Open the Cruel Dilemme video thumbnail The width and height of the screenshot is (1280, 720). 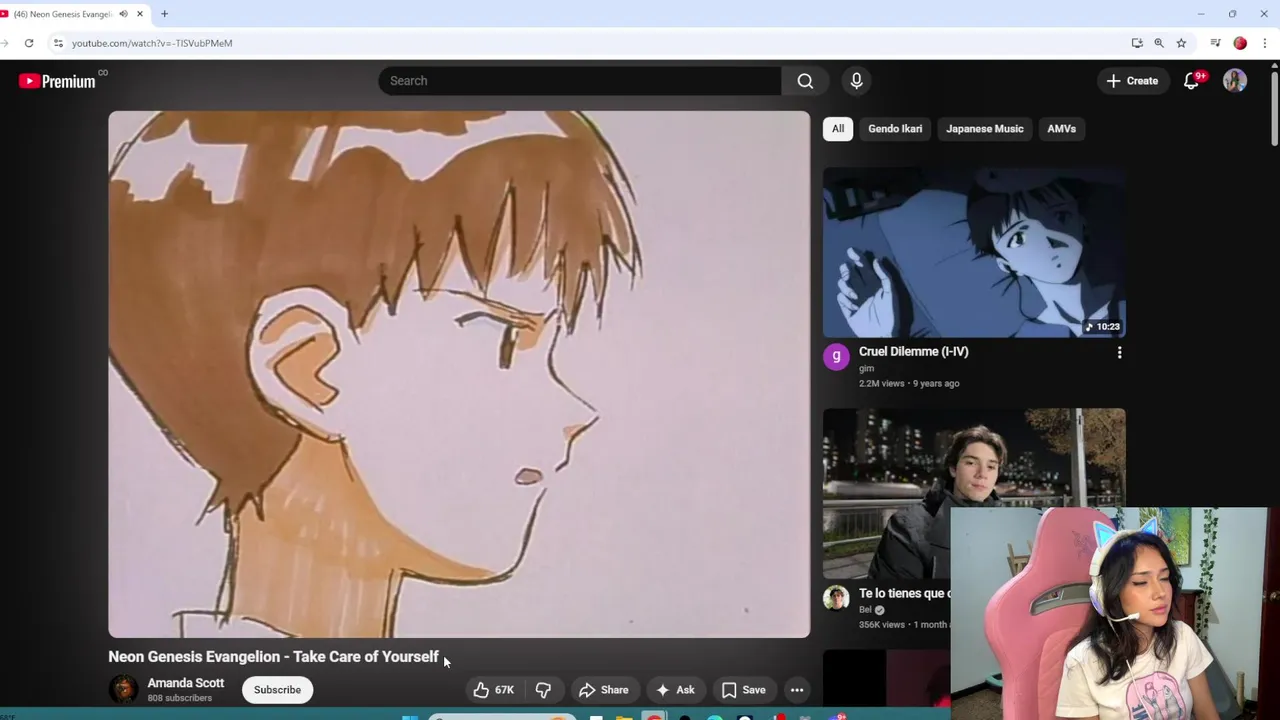click(974, 252)
